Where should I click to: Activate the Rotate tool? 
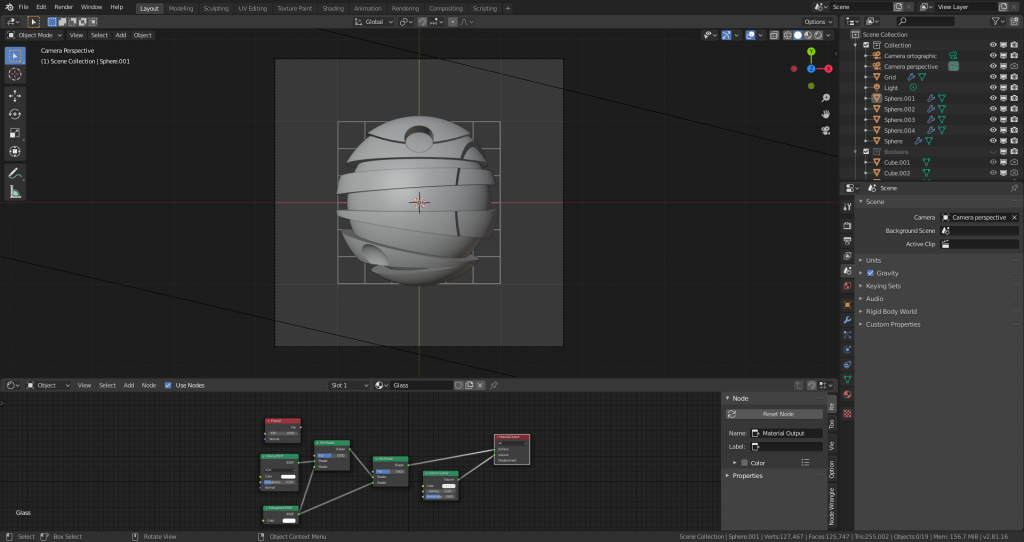click(x=15, y=114)
